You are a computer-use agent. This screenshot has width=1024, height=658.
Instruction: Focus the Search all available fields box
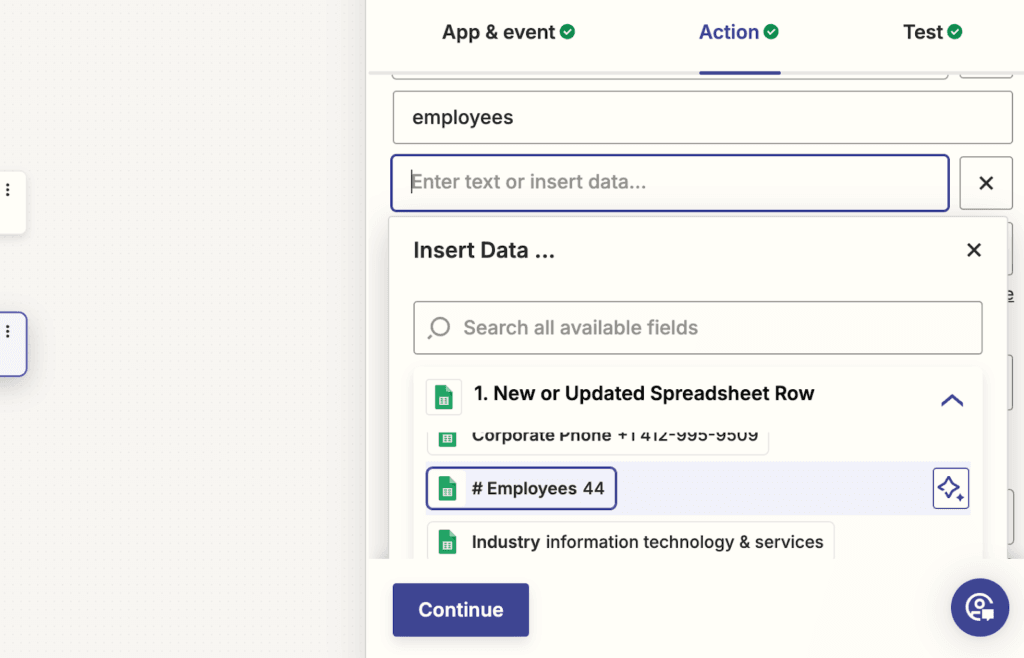(x=700, y=328)
